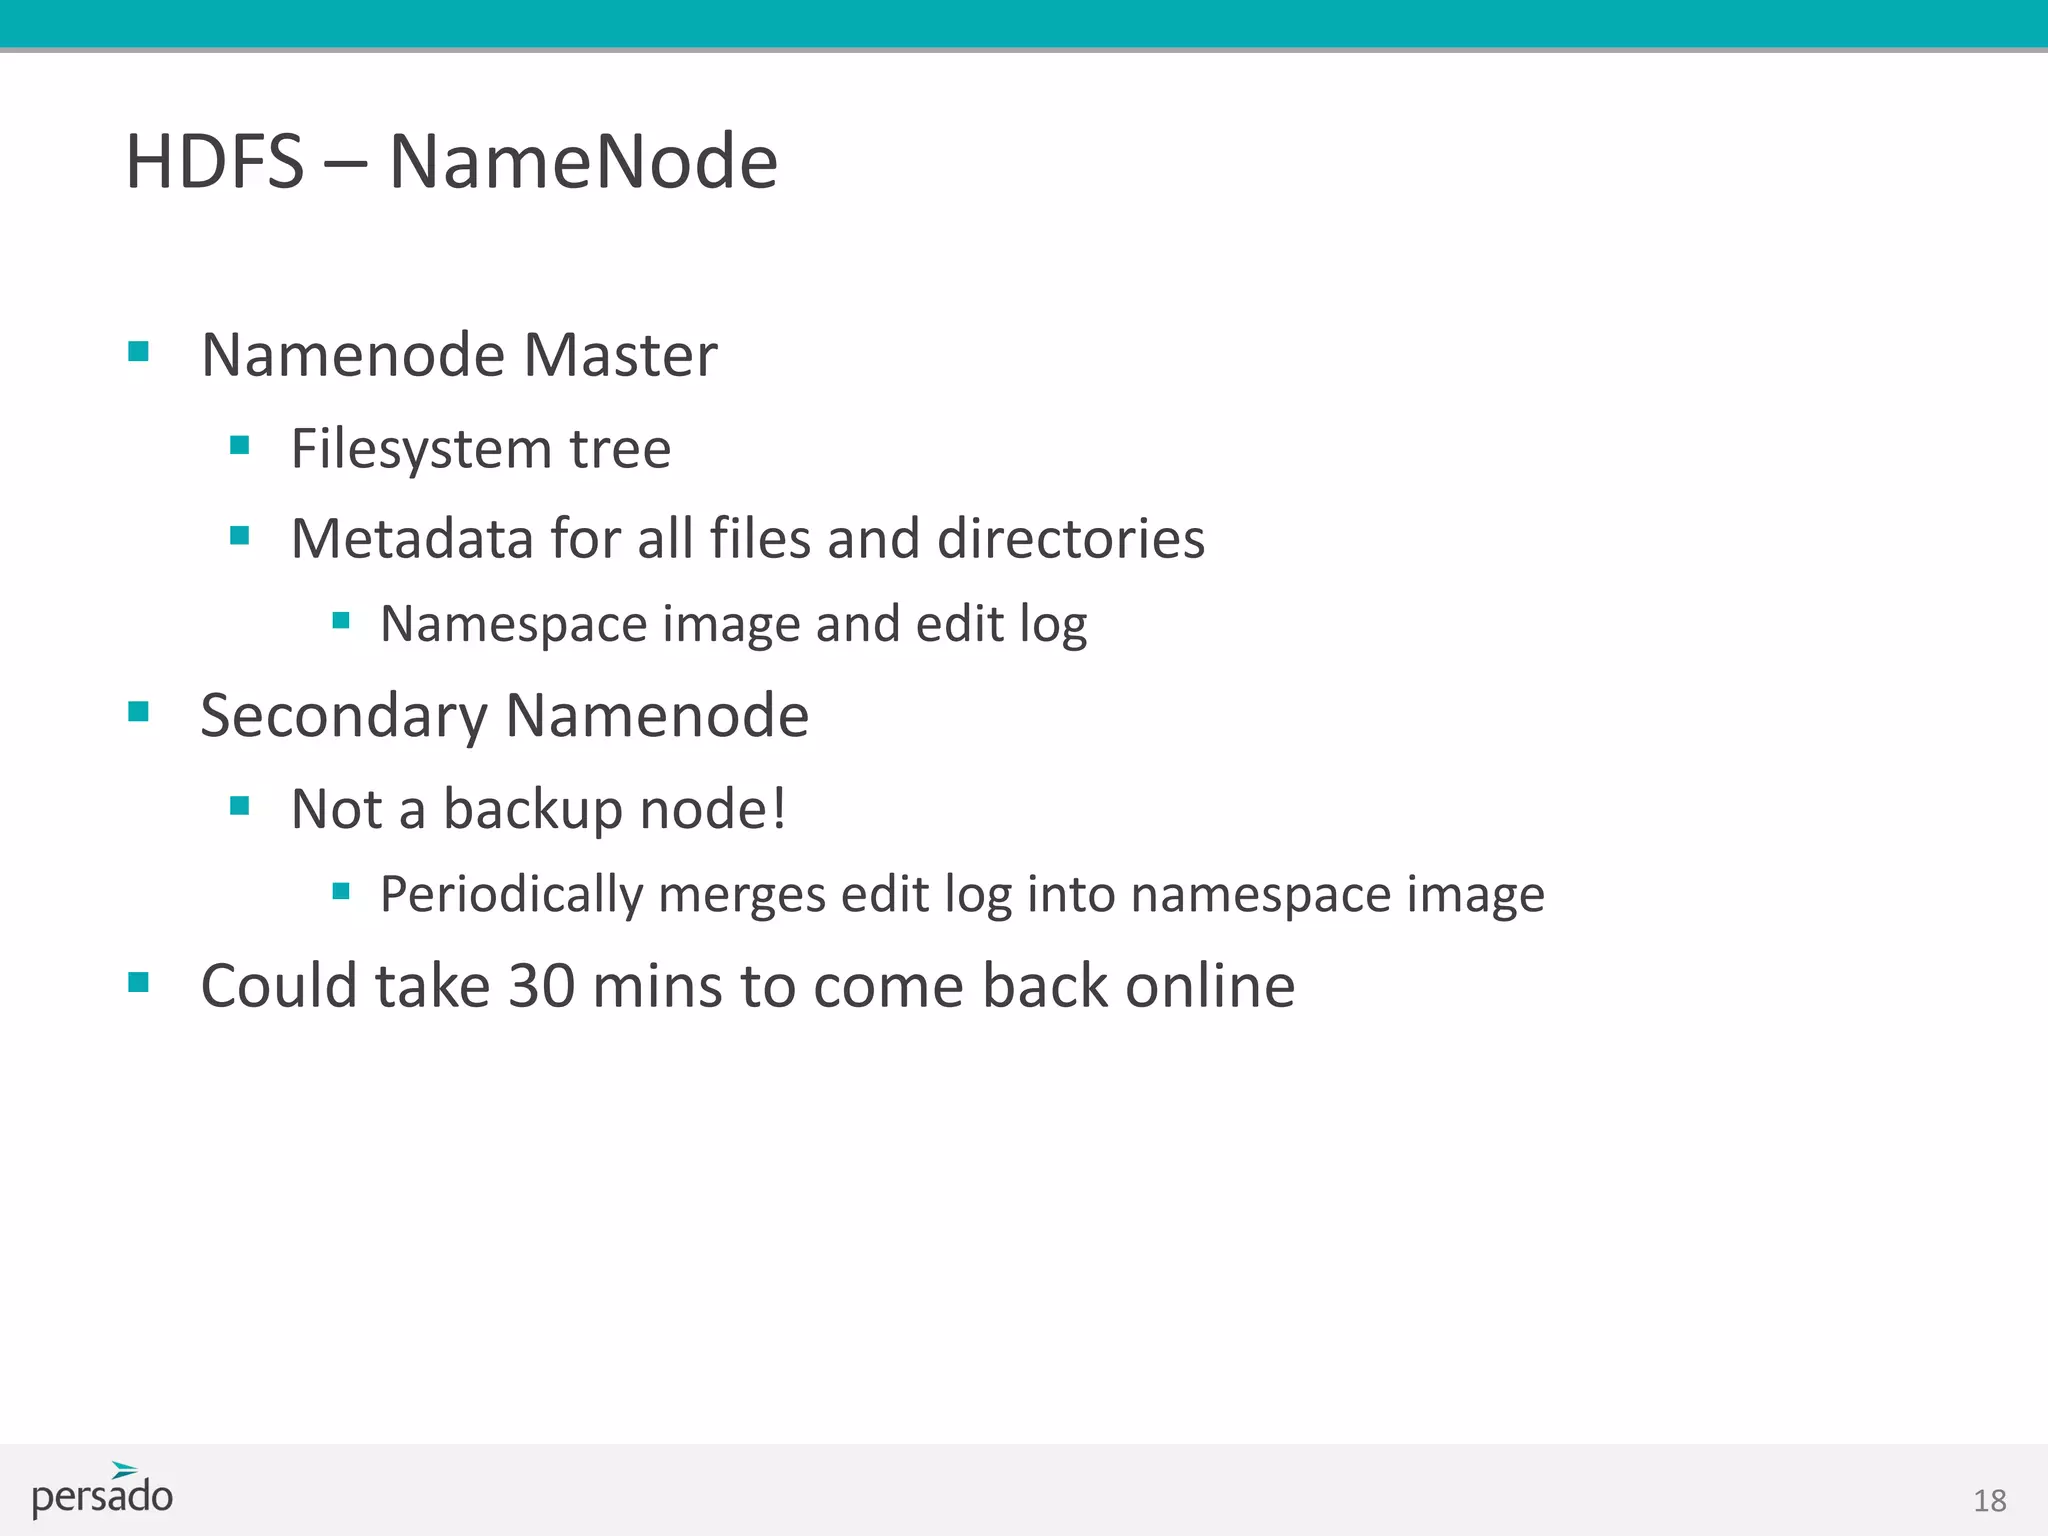The image size is (2048, 1536).
Task: Click the 'Not a backup node!' text
Action: (539, 809)
